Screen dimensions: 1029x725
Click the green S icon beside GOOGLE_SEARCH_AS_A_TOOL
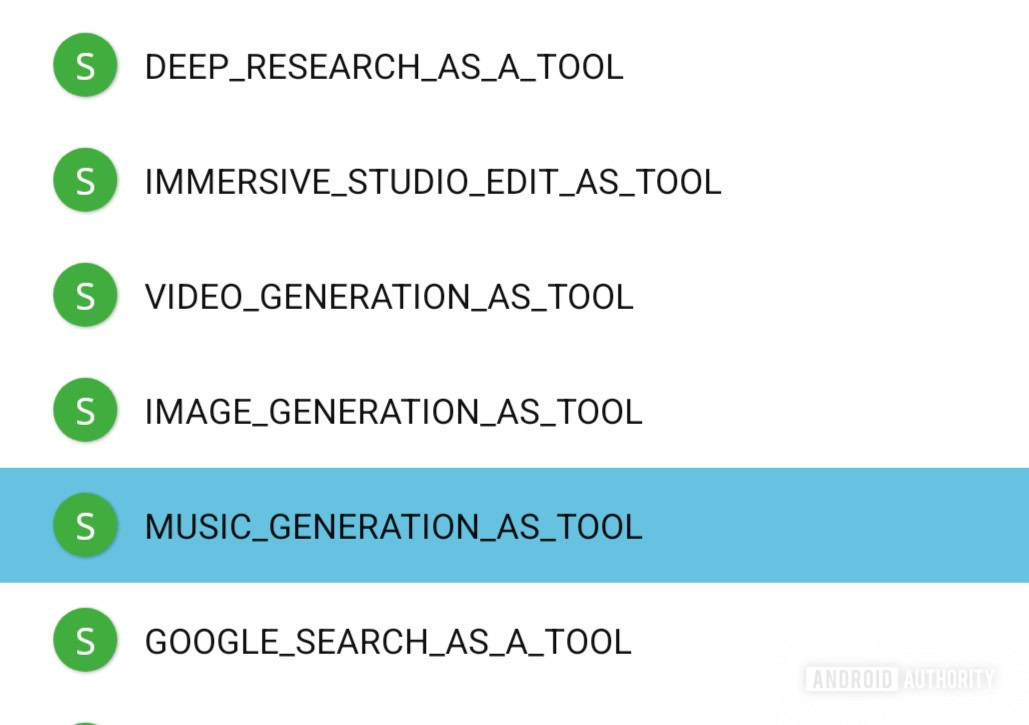point(85,641)
